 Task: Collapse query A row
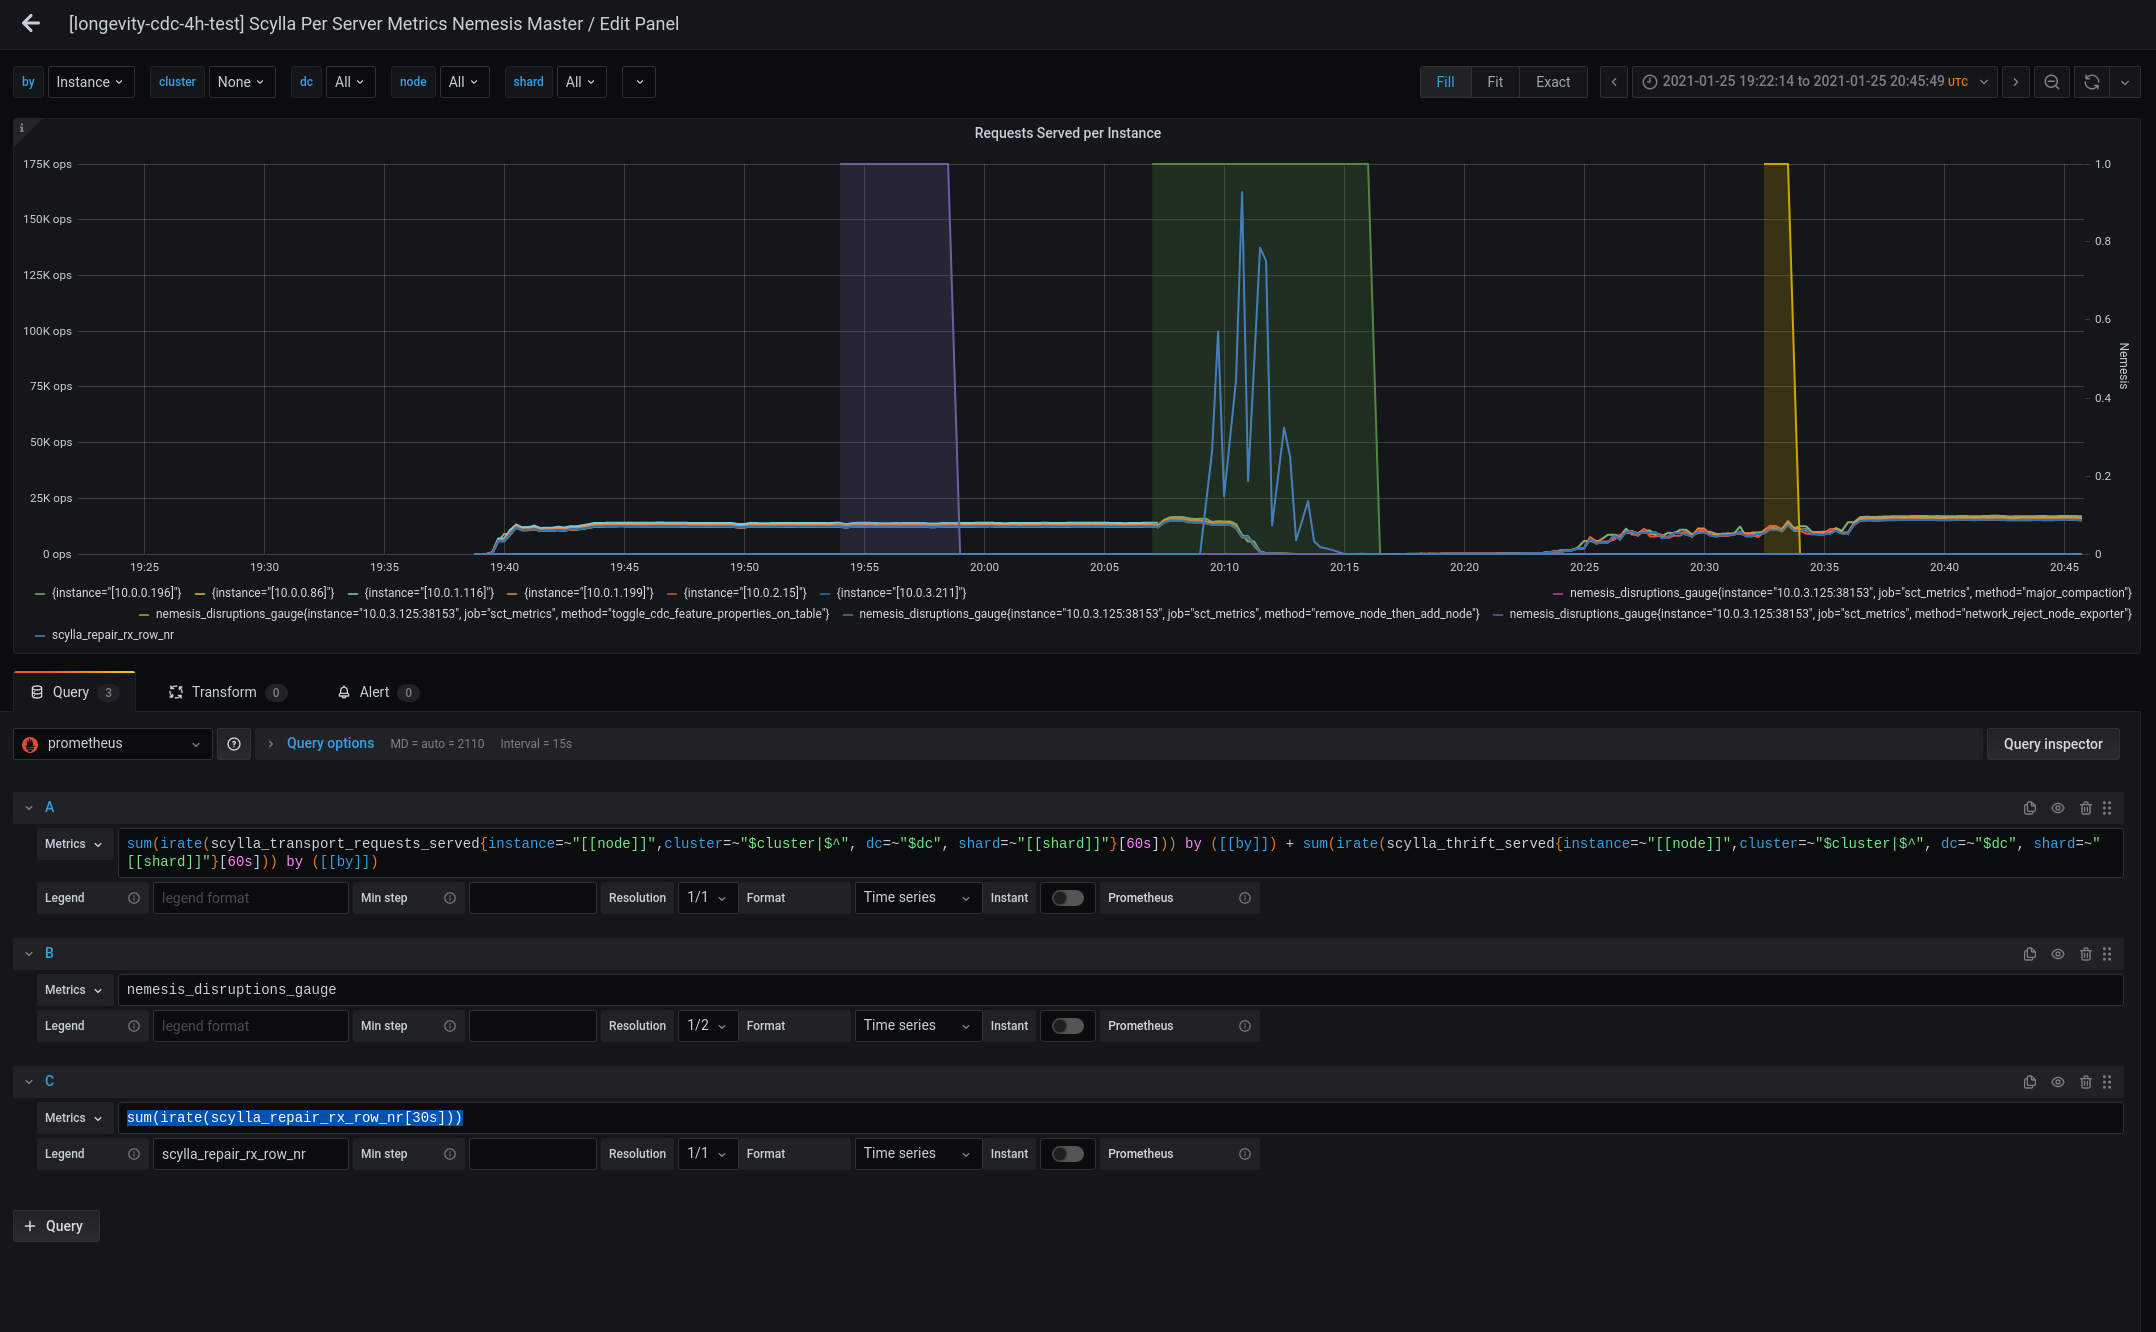(x=29, y=808)
